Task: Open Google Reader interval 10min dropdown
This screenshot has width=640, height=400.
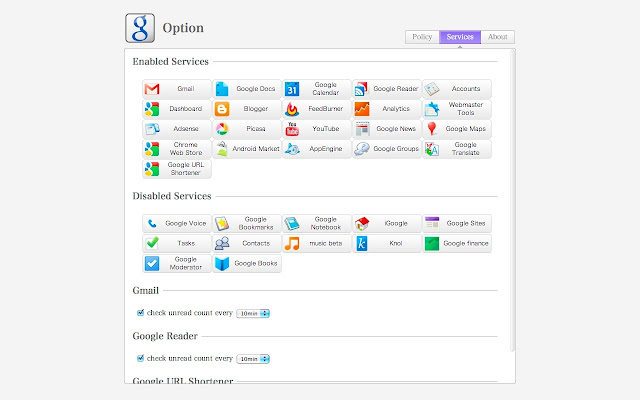Action: coord(254,358)
